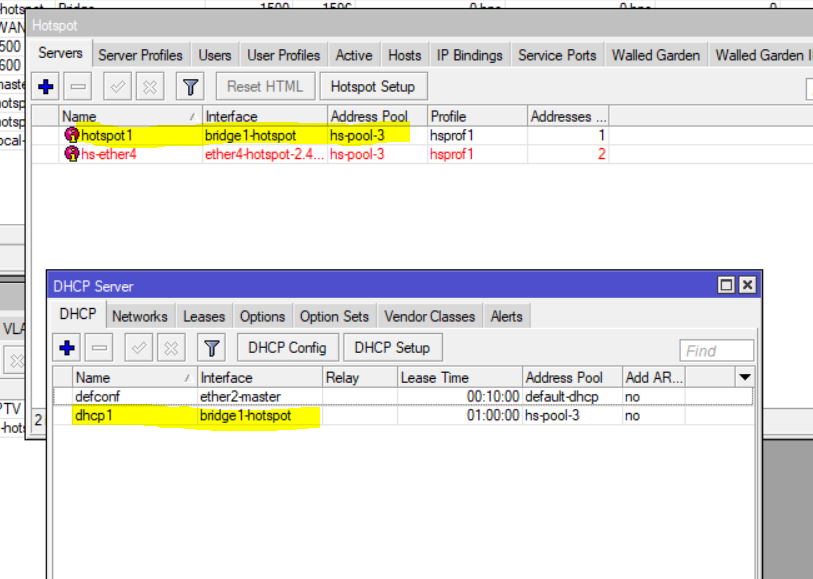This screenshot has width=813, height=579.
Task: Add a new hotspot server with plus icon
Action: (46, 87)
